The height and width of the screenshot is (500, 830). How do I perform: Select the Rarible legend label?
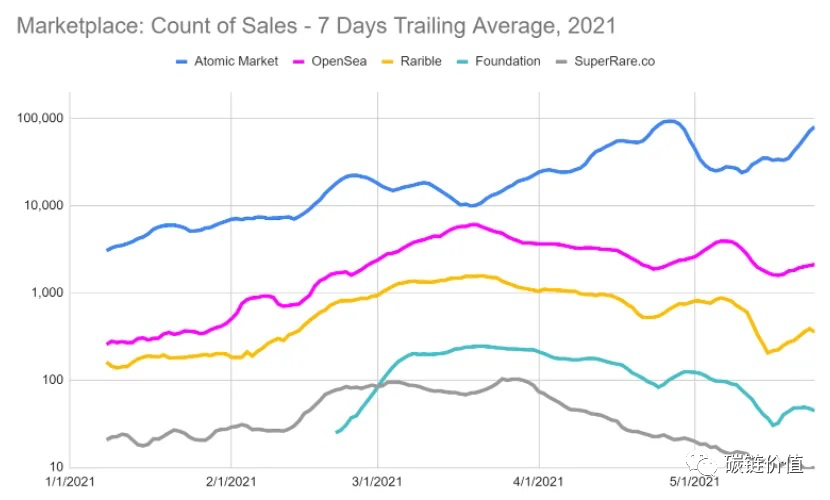(421, 61)
